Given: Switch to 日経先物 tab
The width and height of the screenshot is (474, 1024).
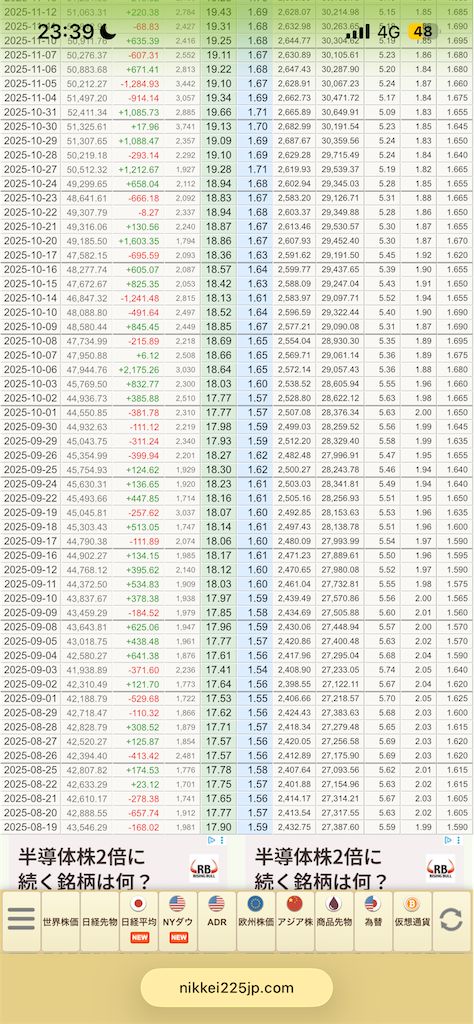Looking at the screenshot, I should pos(99,921).
